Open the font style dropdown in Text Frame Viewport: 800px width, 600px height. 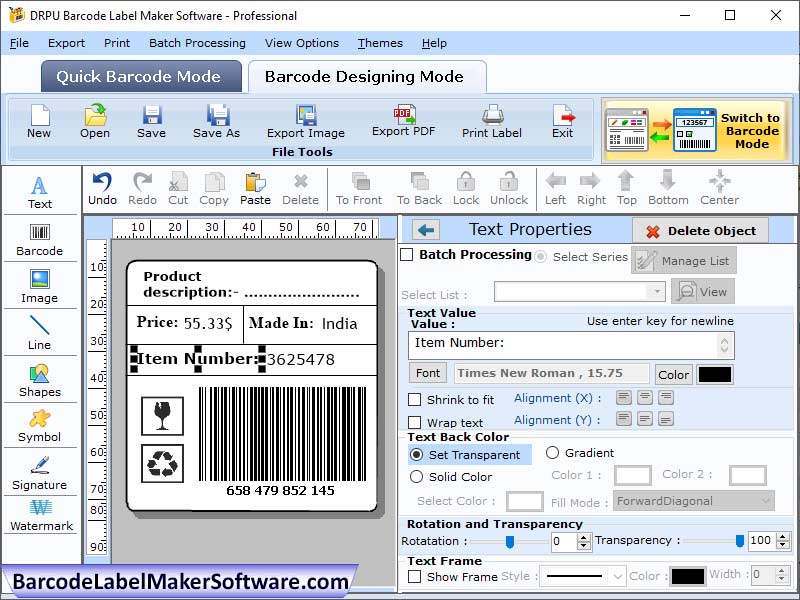(582, 575)
